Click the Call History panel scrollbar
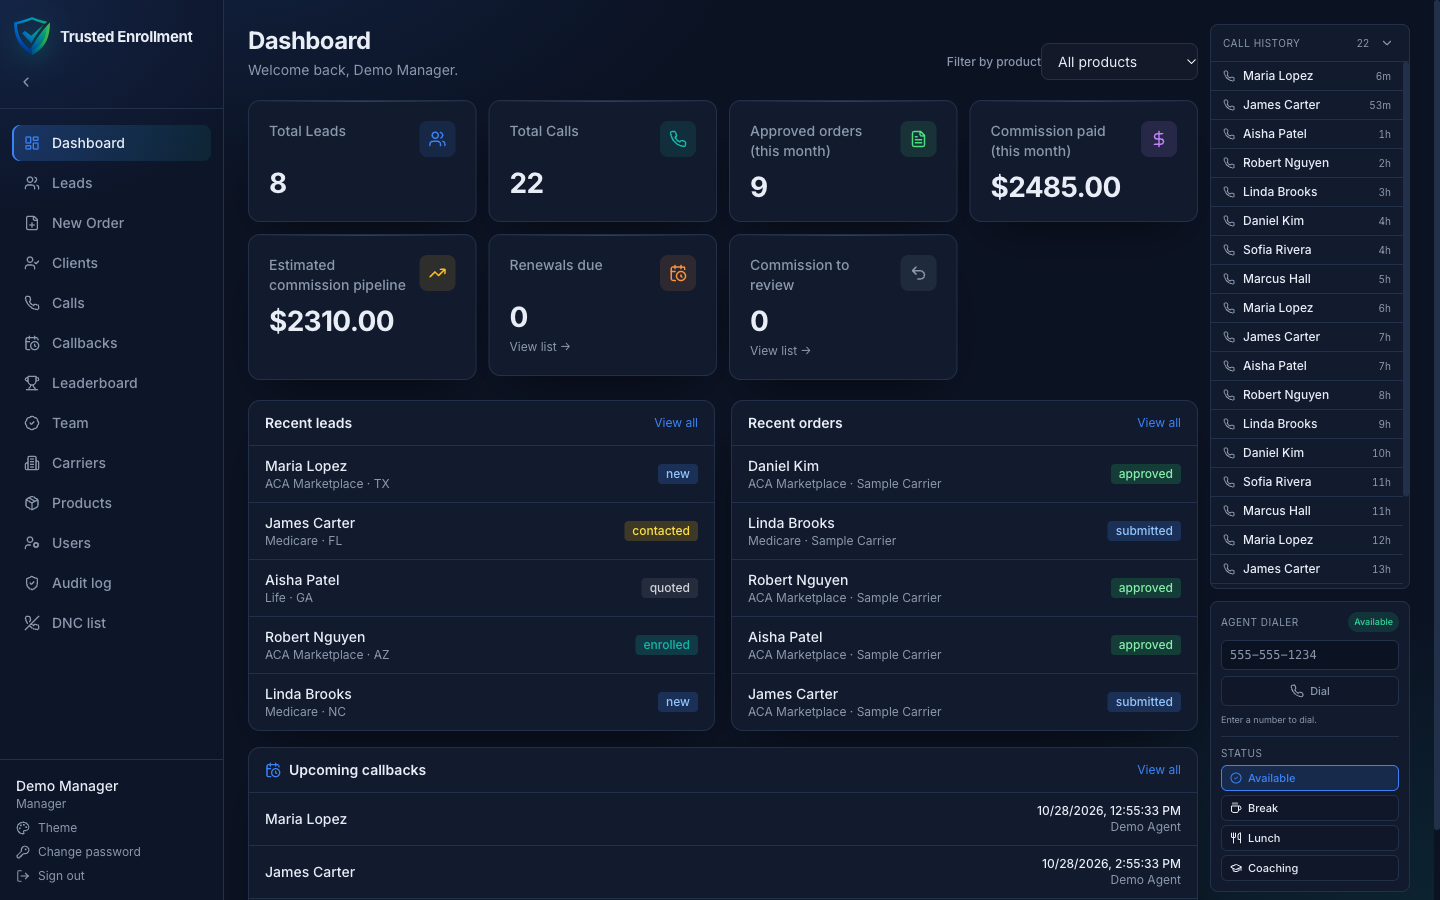Image resolution: width=1440 pixels, height=900 pixels. 1405,280
